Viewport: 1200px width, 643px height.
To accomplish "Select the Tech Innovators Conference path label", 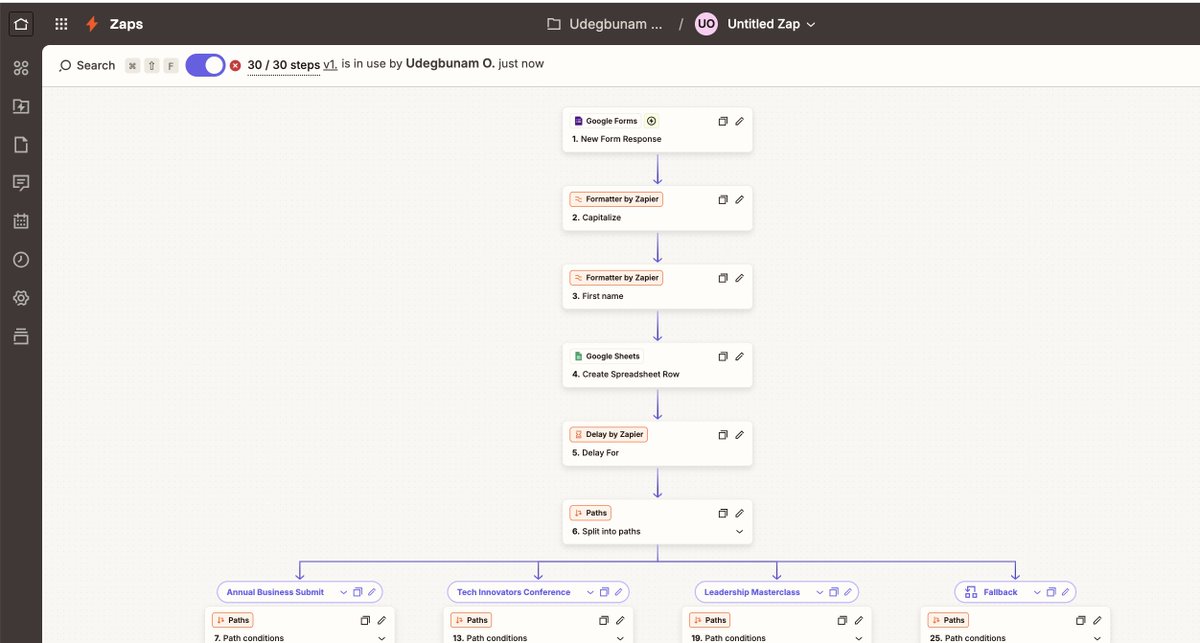I will point(514,592).
